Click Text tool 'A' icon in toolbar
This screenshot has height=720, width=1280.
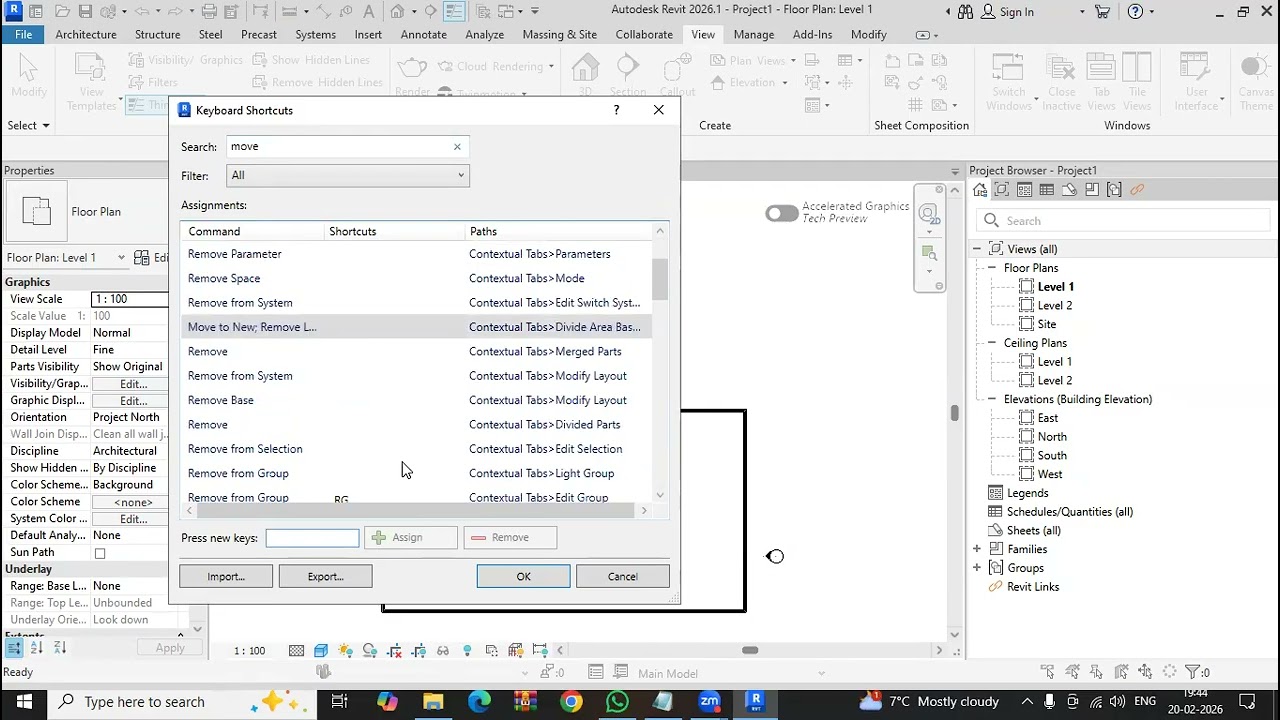point(369,11)
